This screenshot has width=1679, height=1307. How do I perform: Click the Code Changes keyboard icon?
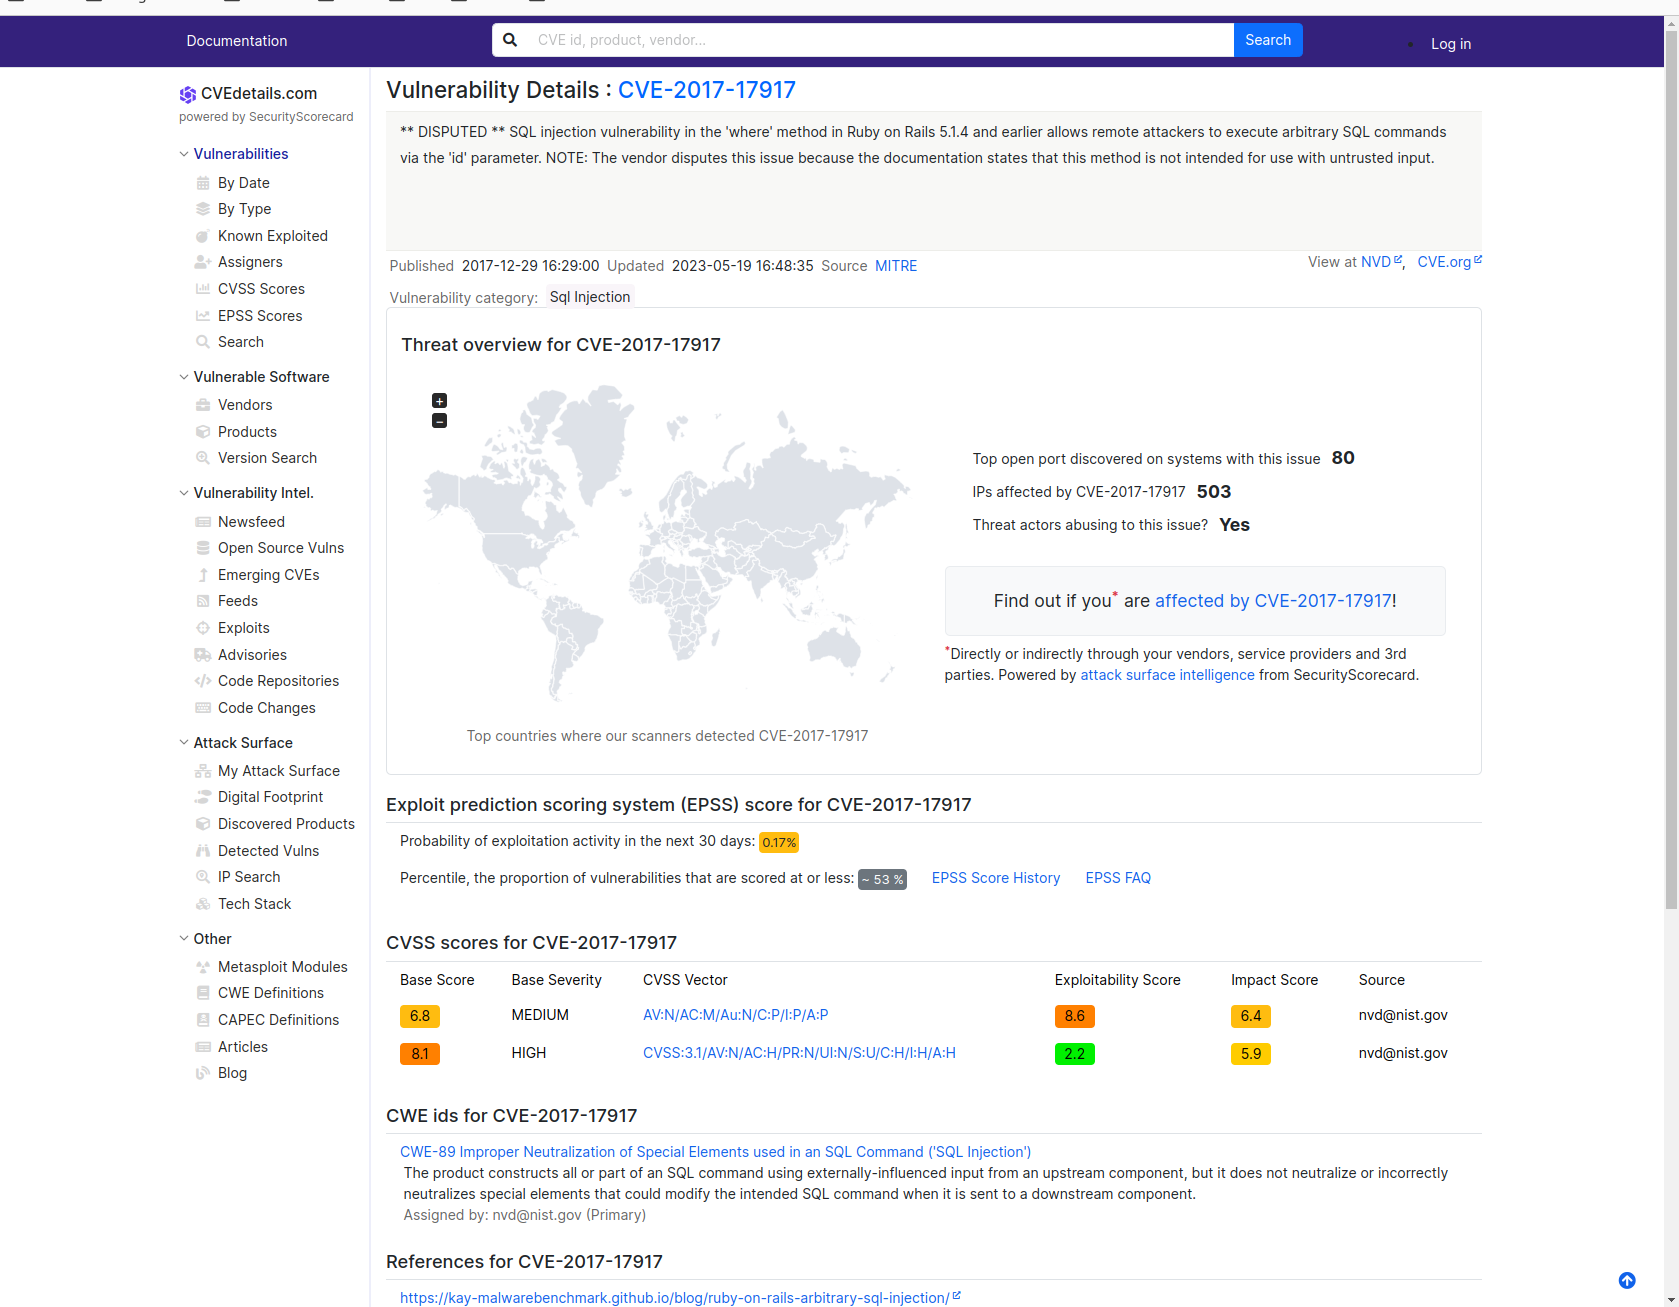click(x=203, y=708)
